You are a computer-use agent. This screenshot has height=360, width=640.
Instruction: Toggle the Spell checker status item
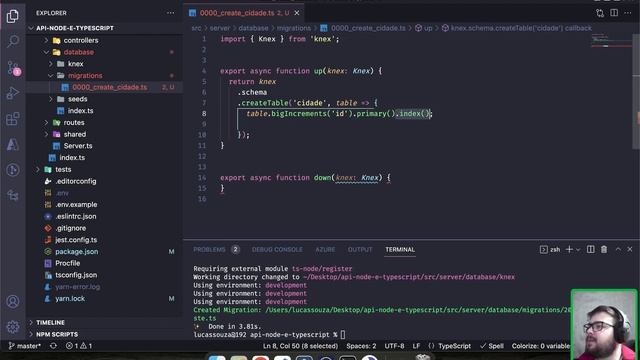click(x=492, y=346)
